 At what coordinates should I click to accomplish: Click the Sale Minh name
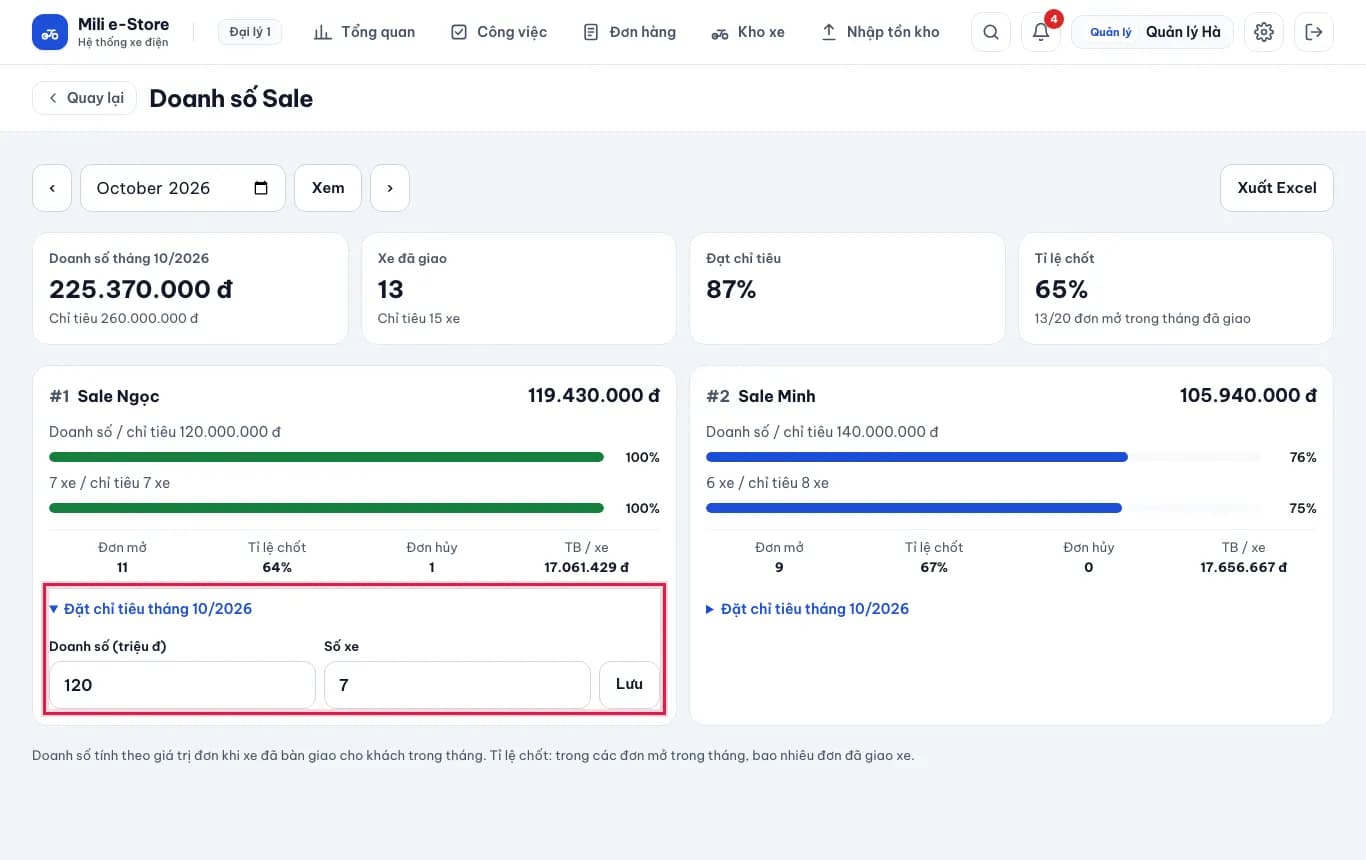777,397
